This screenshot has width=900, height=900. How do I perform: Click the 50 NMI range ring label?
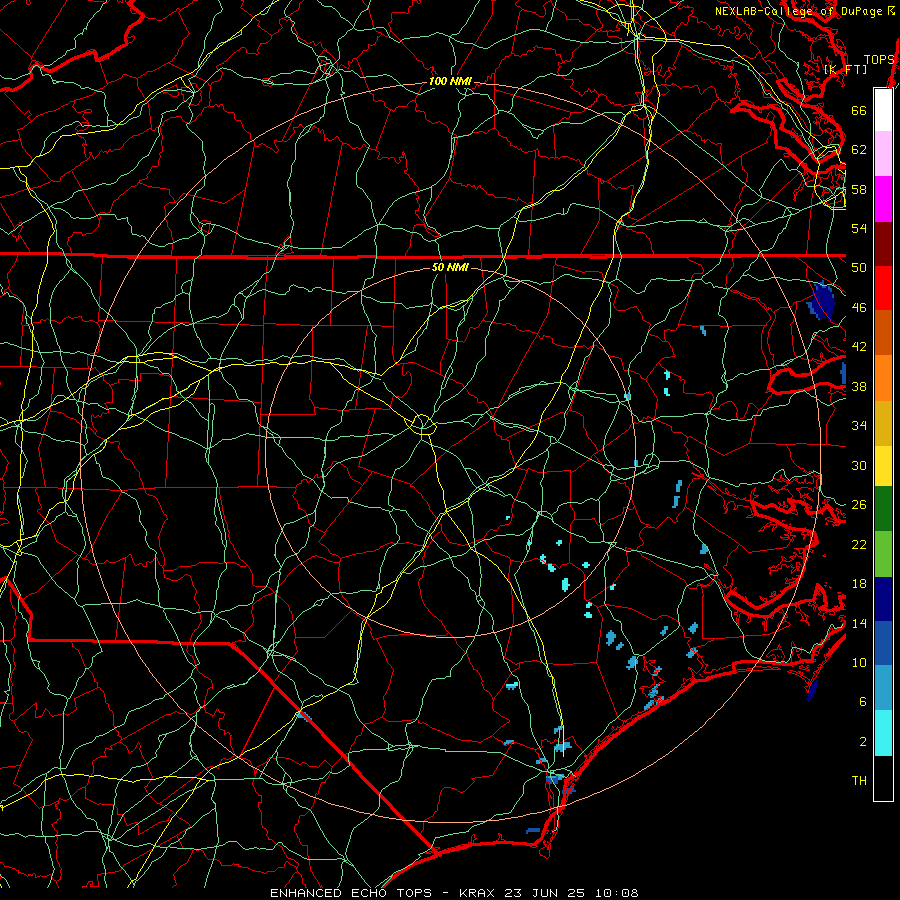pyautogui.click(x=450, y=267)
